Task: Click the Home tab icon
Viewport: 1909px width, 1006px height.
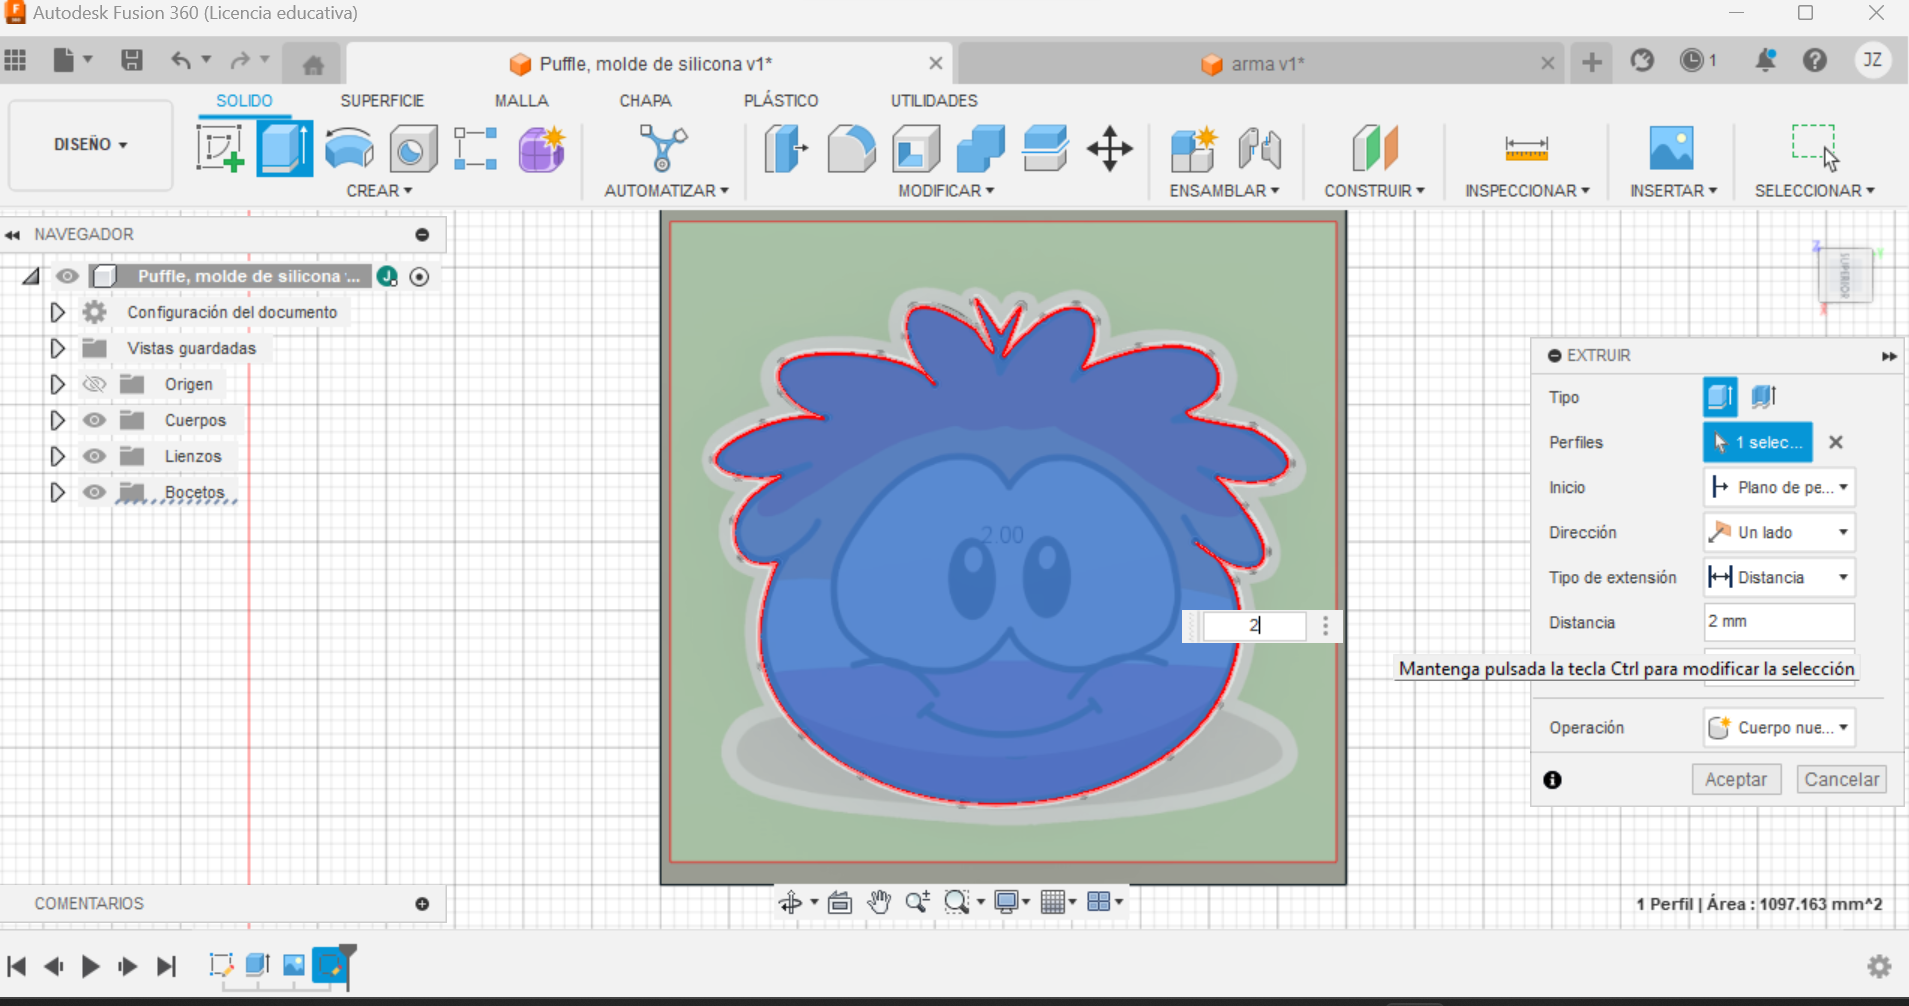Action: (x=313, y=65)
